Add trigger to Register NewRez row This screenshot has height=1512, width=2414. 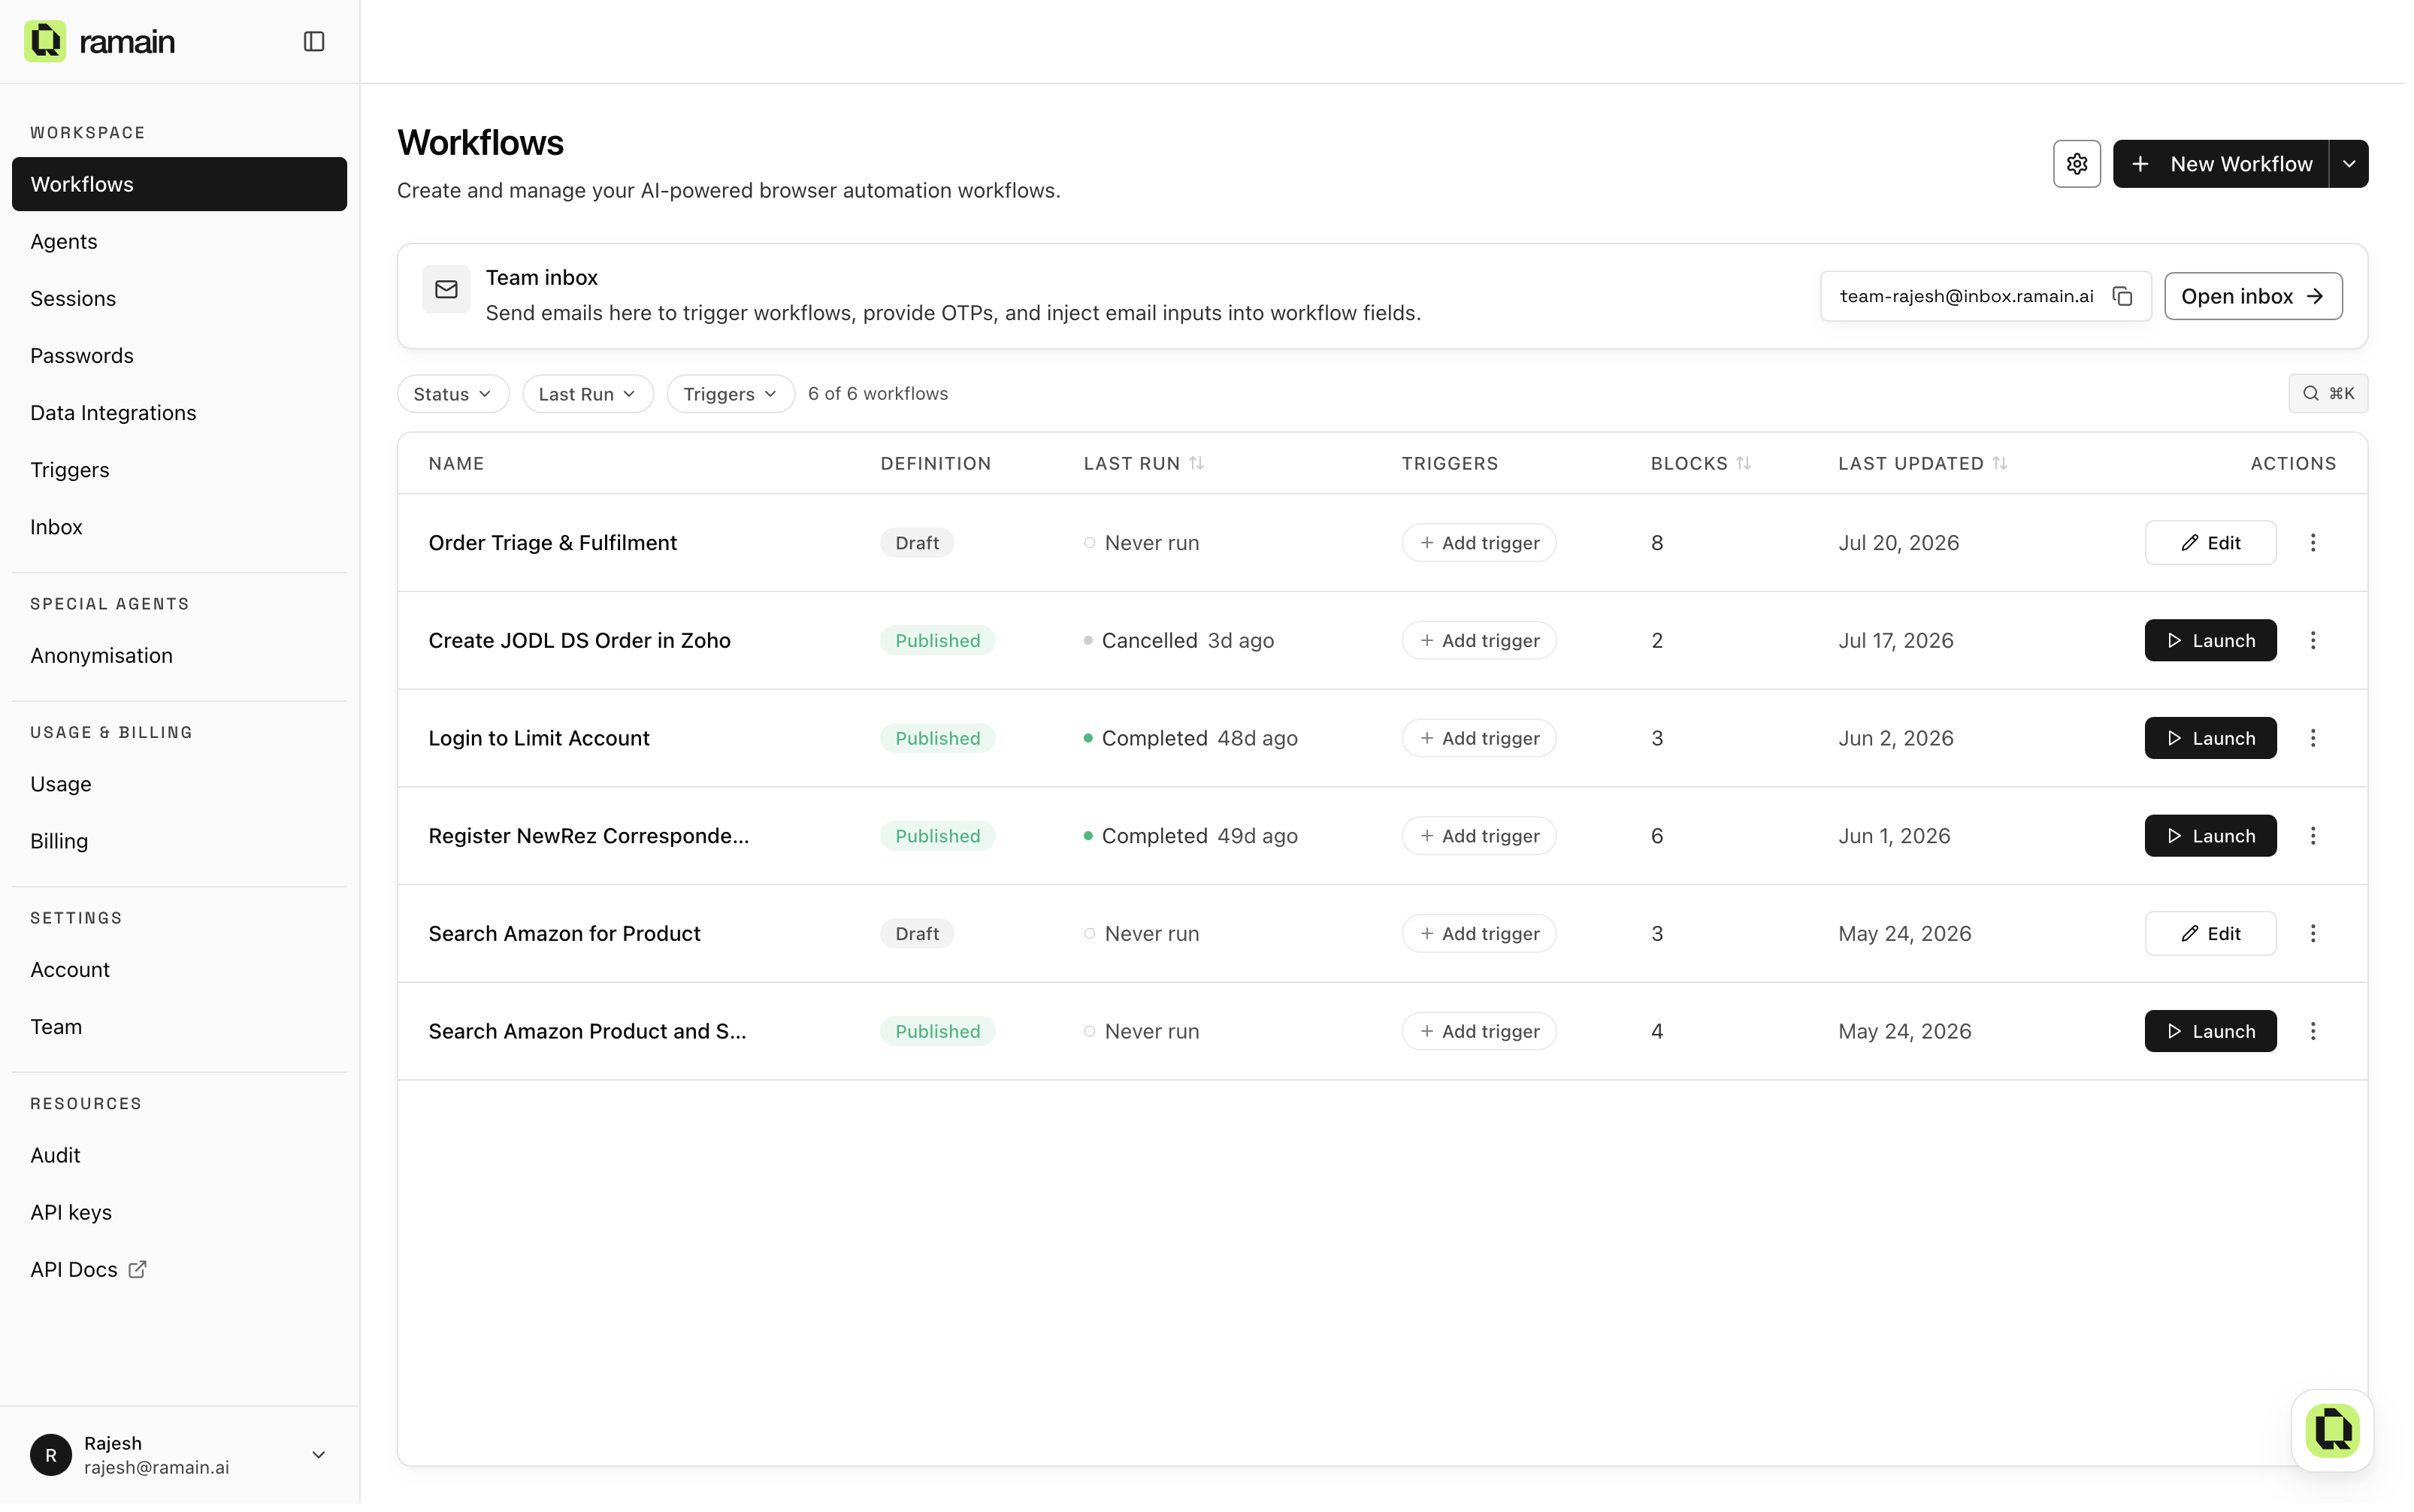(1479, 836)
